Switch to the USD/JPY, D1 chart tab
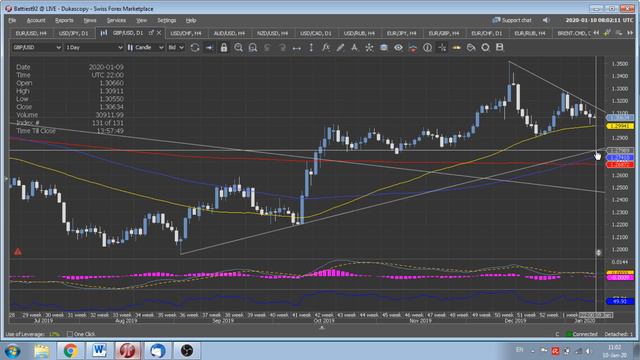The height and width of the screenshot is (360, 640). coord(73,33)
